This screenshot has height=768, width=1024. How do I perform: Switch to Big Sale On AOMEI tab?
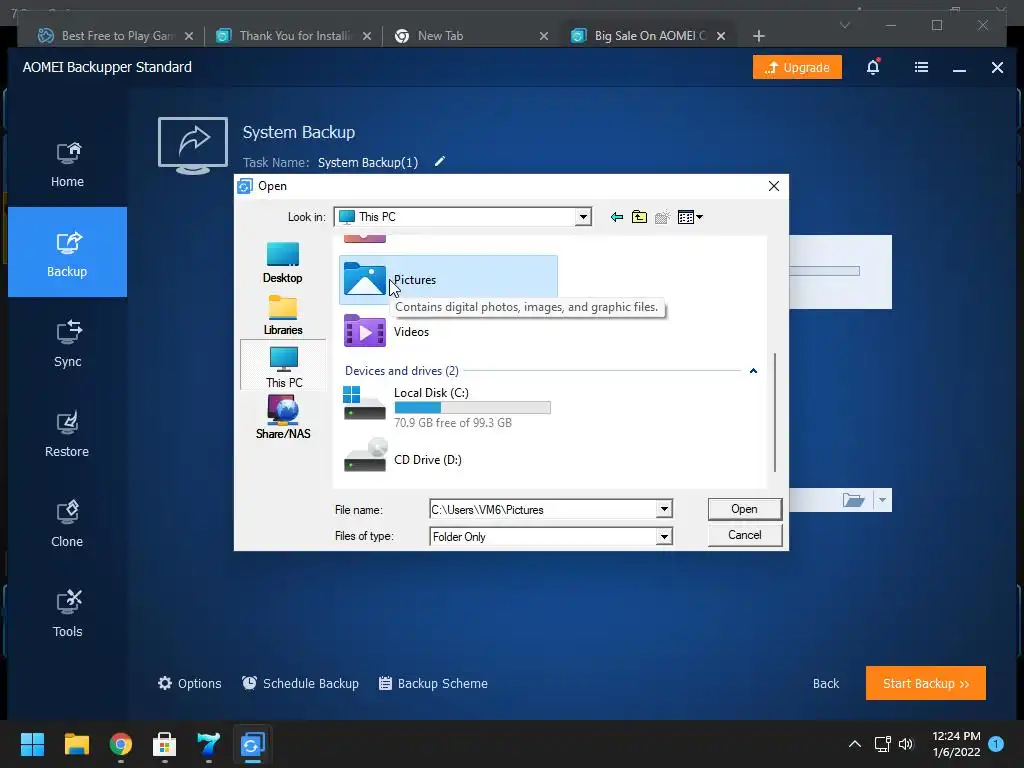tap(647, 36)
